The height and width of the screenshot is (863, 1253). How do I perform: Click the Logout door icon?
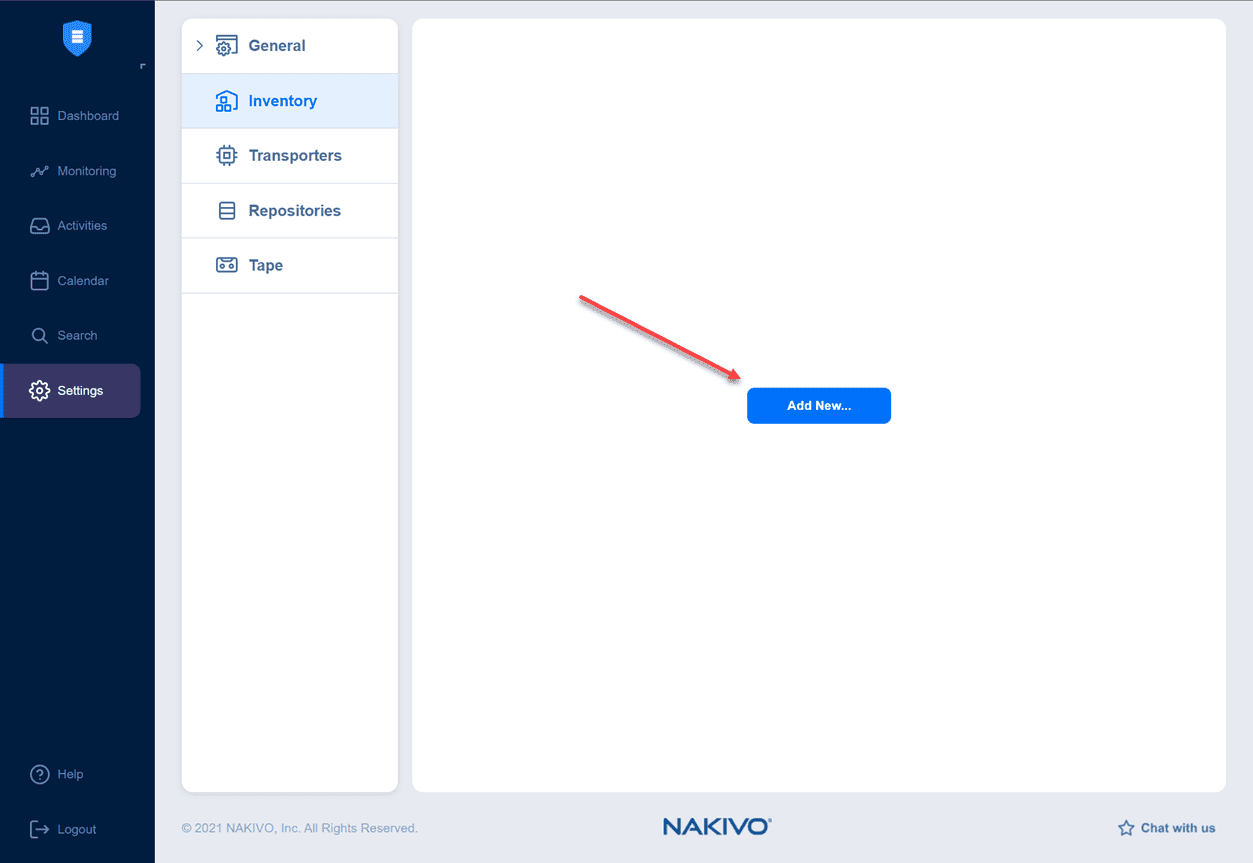coord(39,829)
